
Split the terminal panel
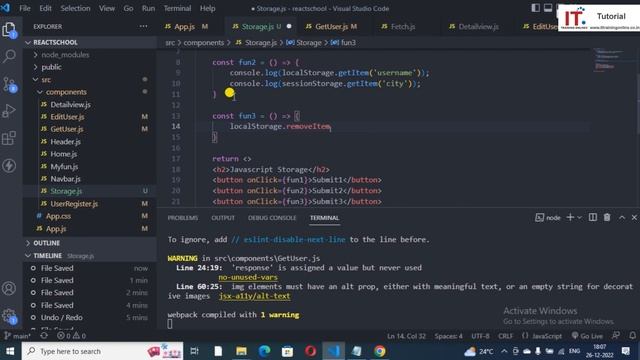pyautogui.click(x=593, y=218)
